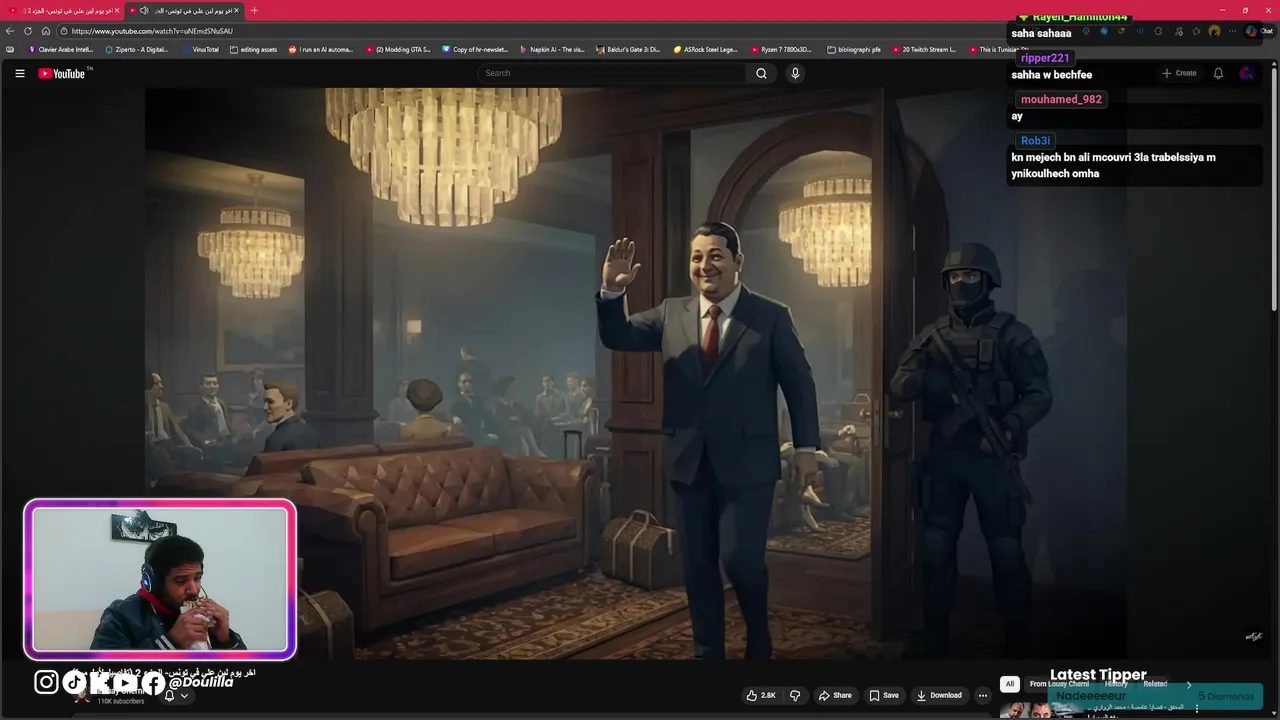Open the three-dot menu of related video
Viewport: 1280px width, 720px height.
tap(1196, 708)
